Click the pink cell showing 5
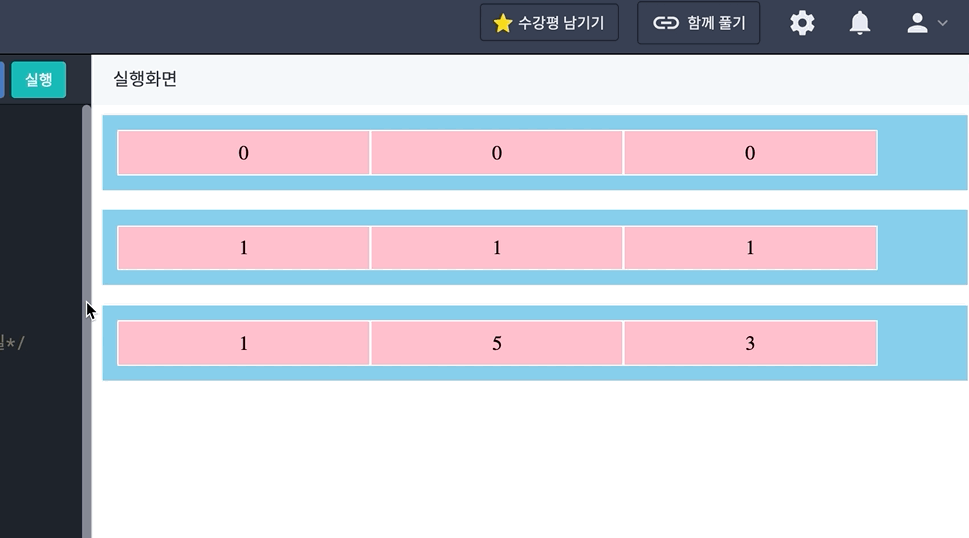969x538 pixels. click(497, 343)
